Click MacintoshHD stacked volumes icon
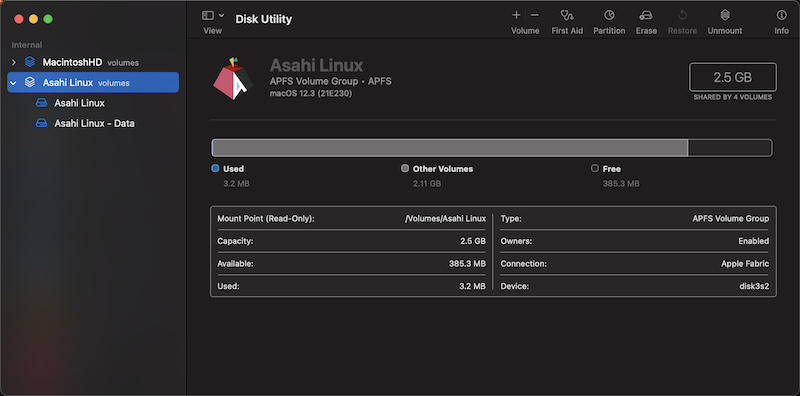 pyautogui.click(x=30, y=62)
